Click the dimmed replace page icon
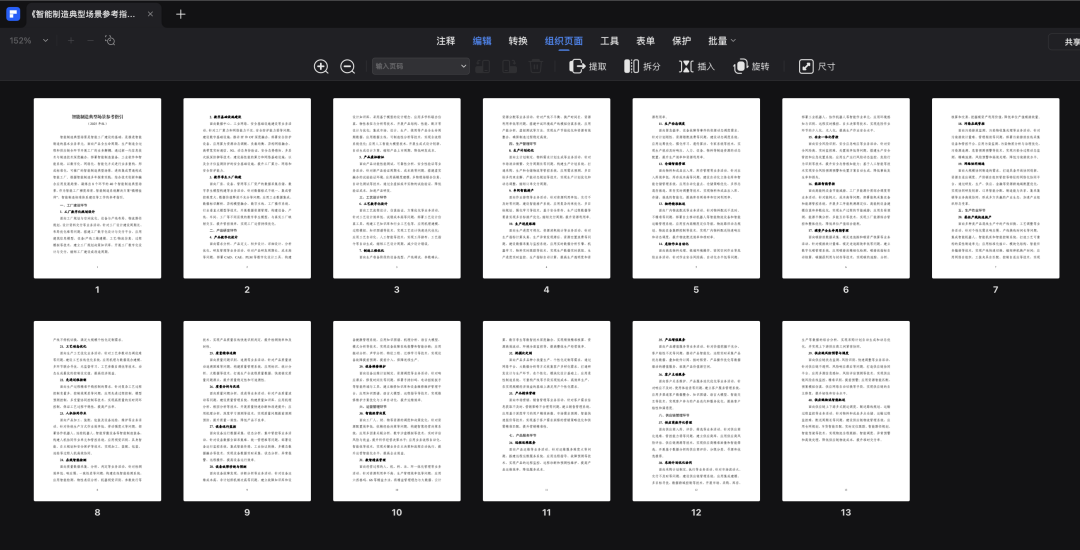1080x550 pixels. tap(510, 66)
